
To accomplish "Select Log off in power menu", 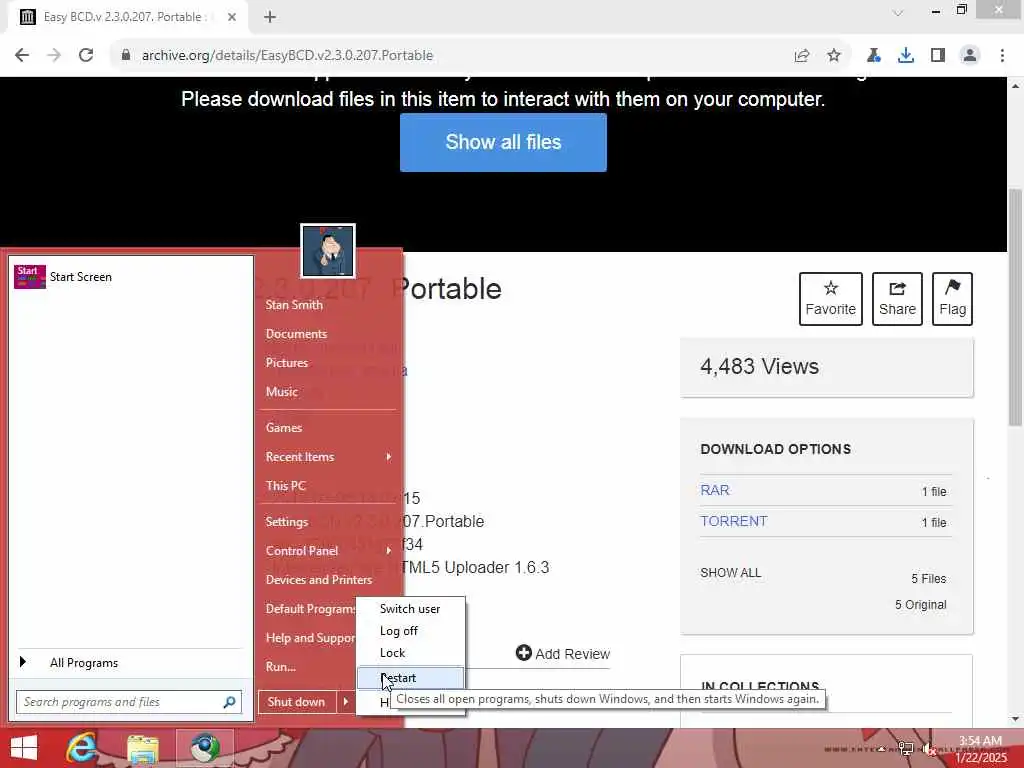I will point(410,630).
